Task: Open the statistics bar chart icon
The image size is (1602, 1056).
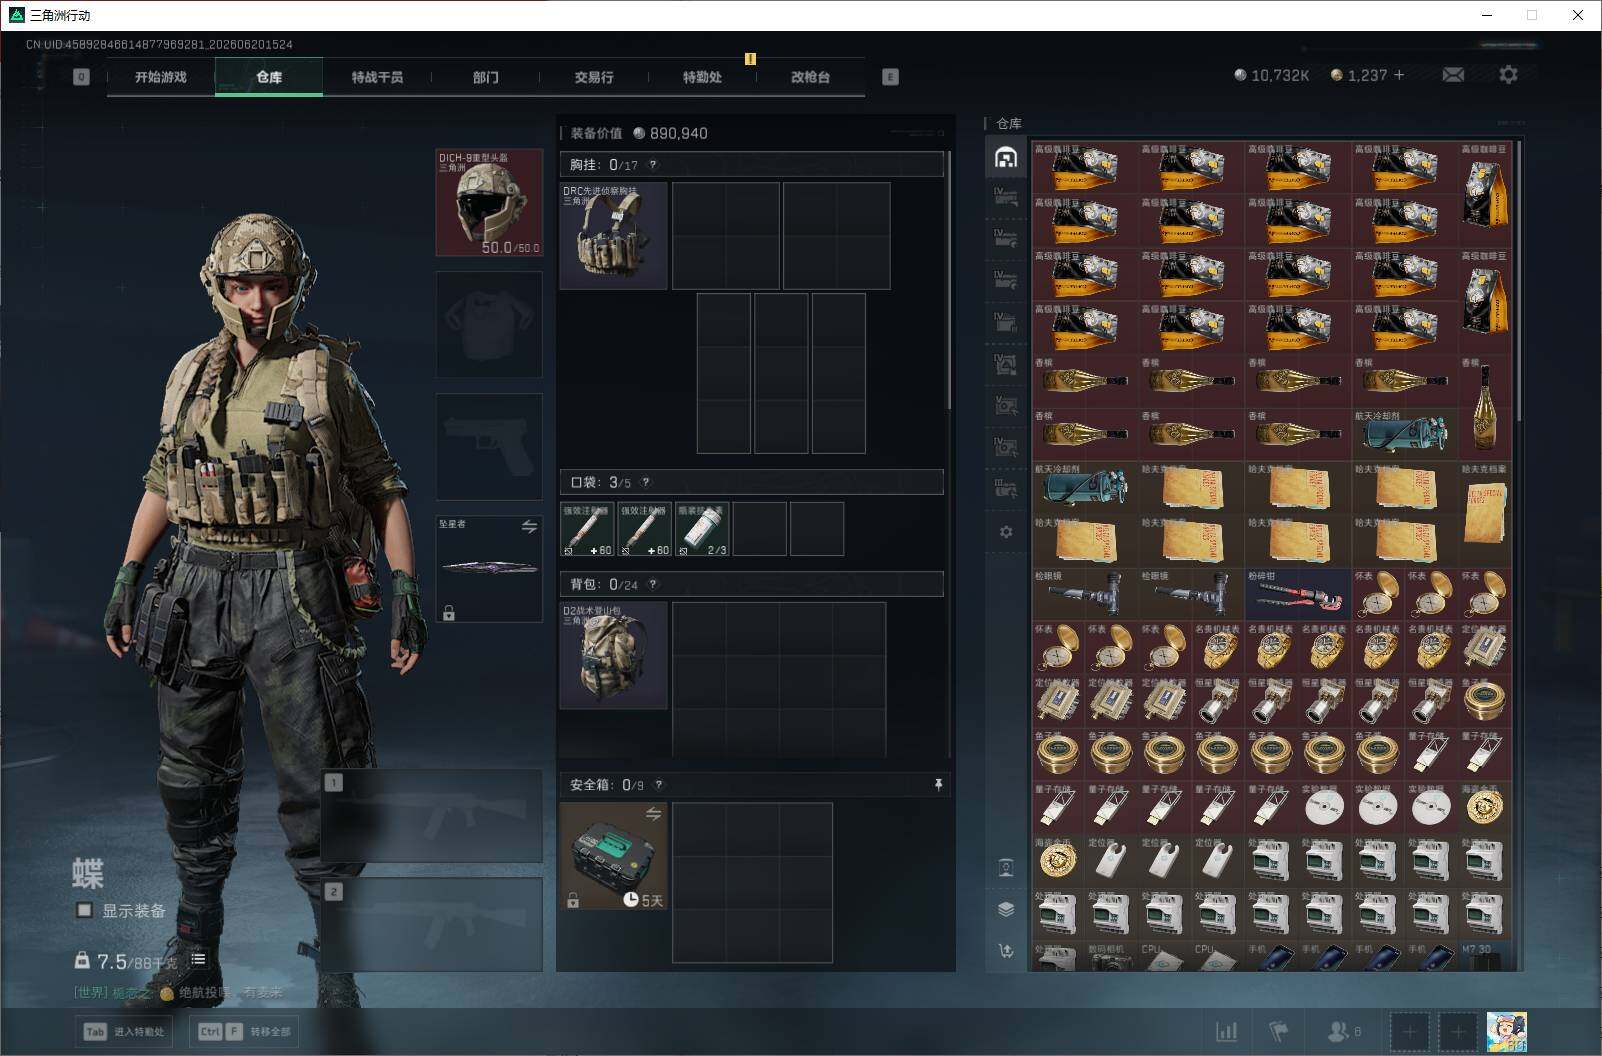Action: pyautogui.click(x=1226, y=1031)
